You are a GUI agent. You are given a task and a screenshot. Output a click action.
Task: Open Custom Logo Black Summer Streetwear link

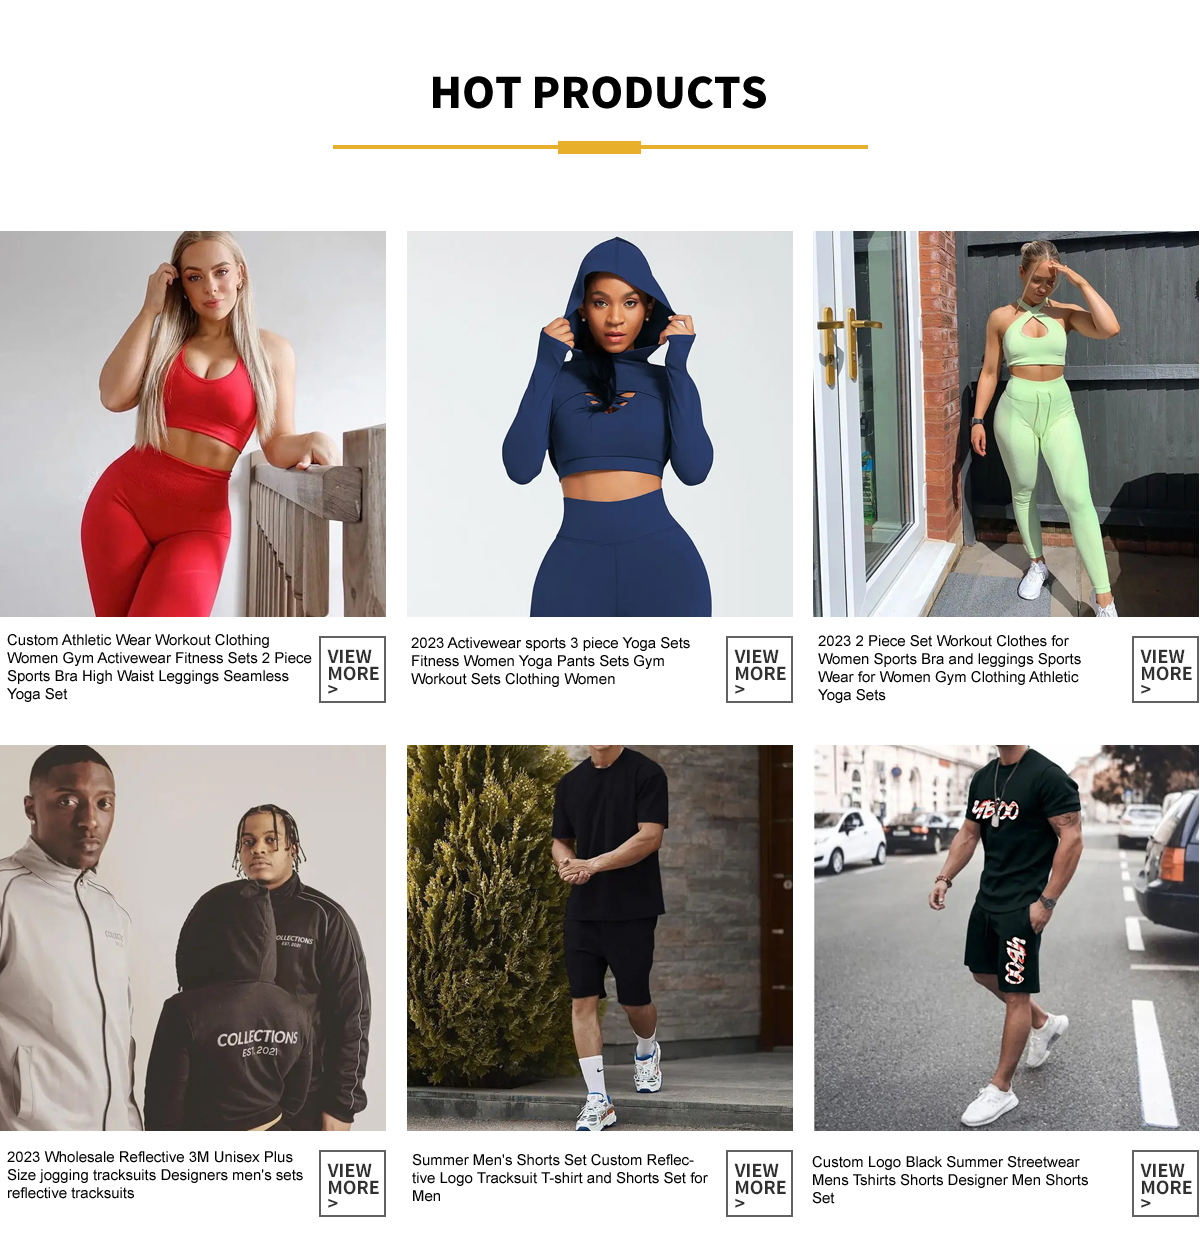click(x=950, y=1180)
